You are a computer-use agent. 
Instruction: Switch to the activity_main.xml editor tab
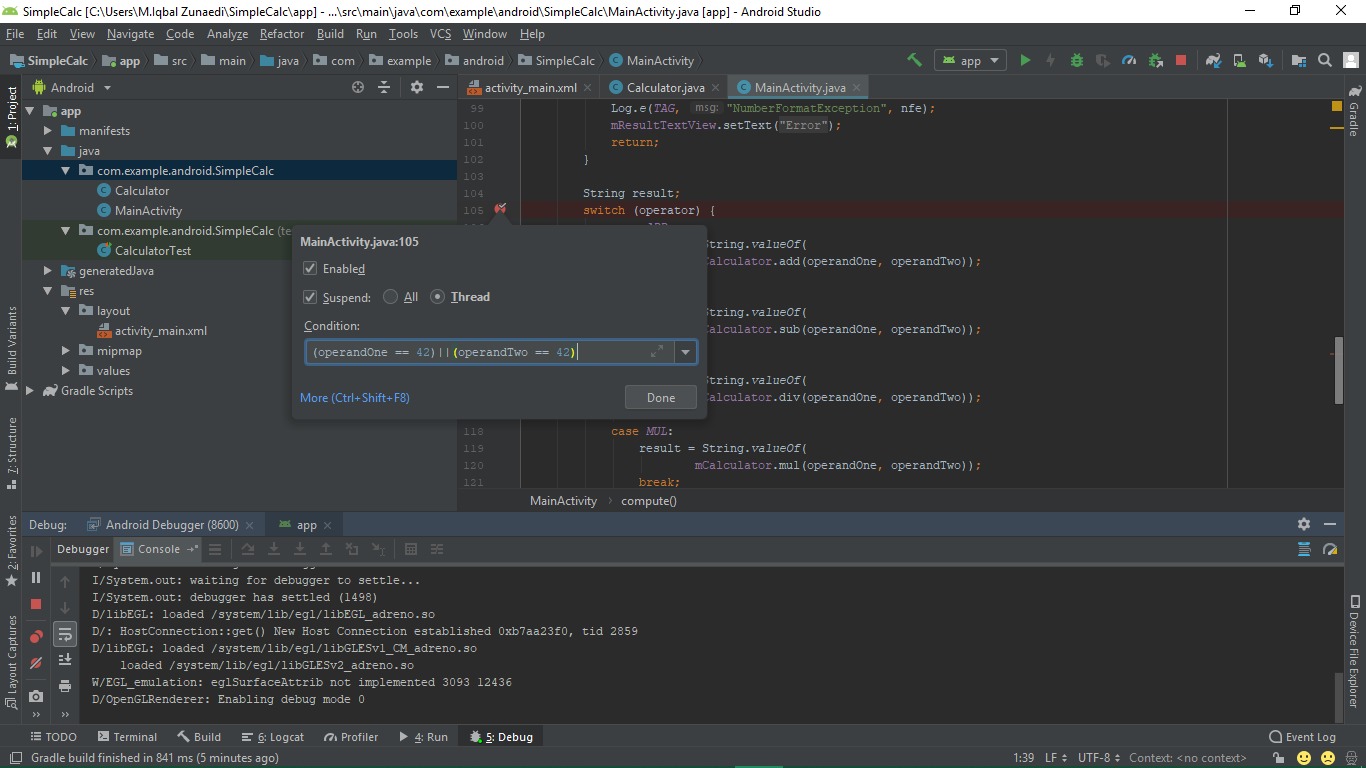pyautogui.click(x=531, y=87)
